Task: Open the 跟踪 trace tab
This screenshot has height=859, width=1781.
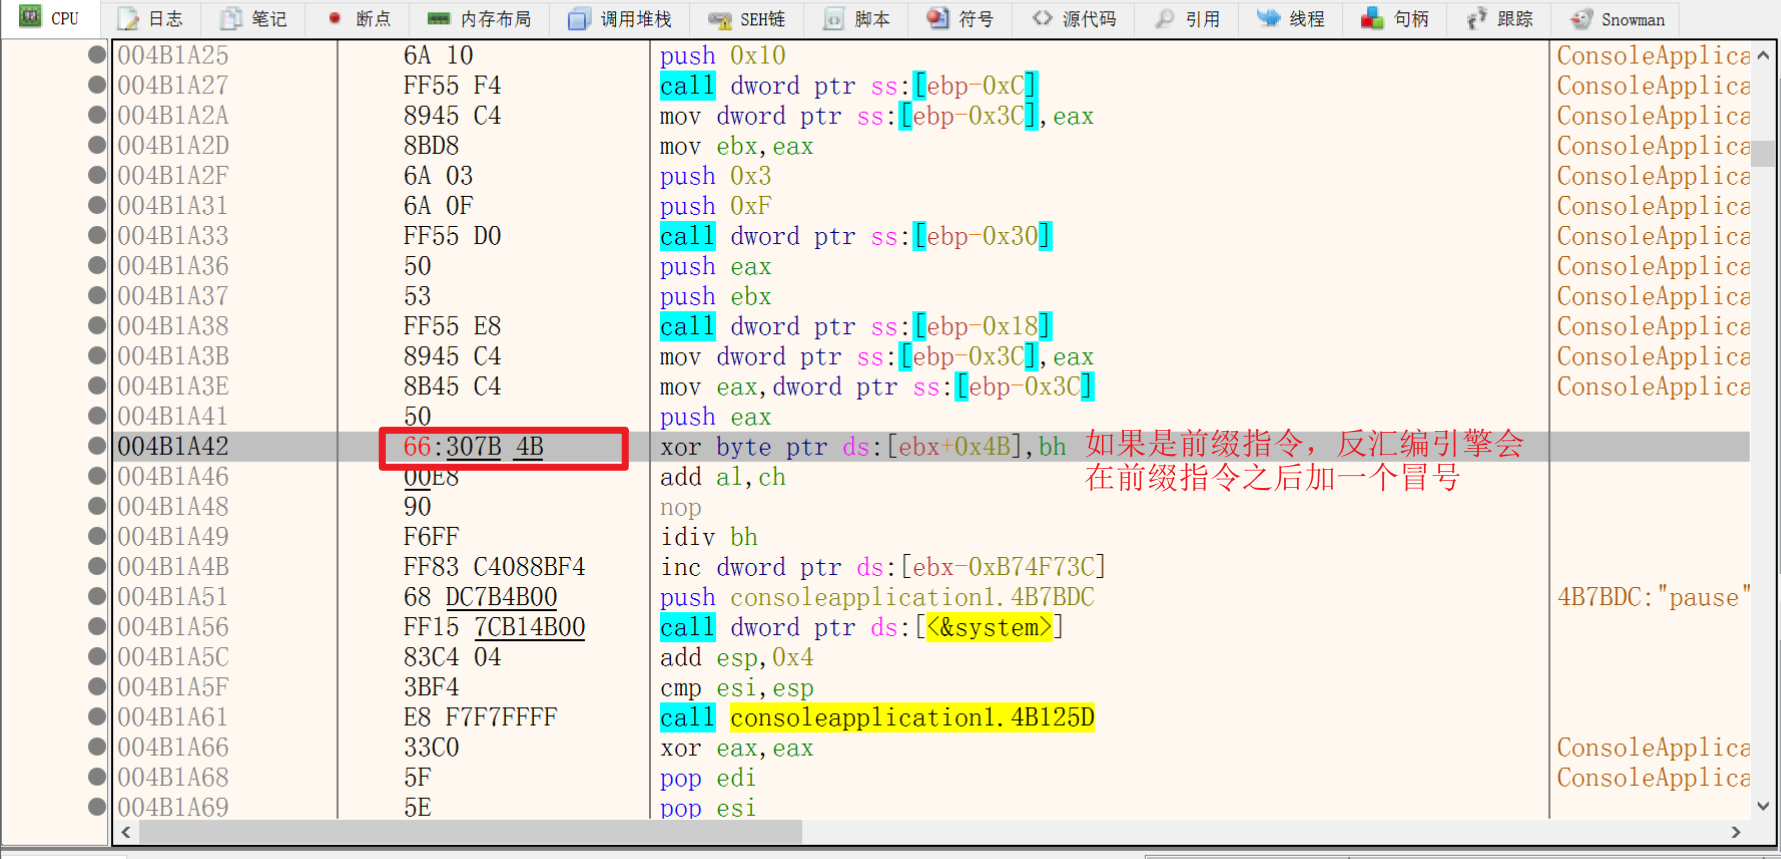Action: click(x=1500, y=19)
